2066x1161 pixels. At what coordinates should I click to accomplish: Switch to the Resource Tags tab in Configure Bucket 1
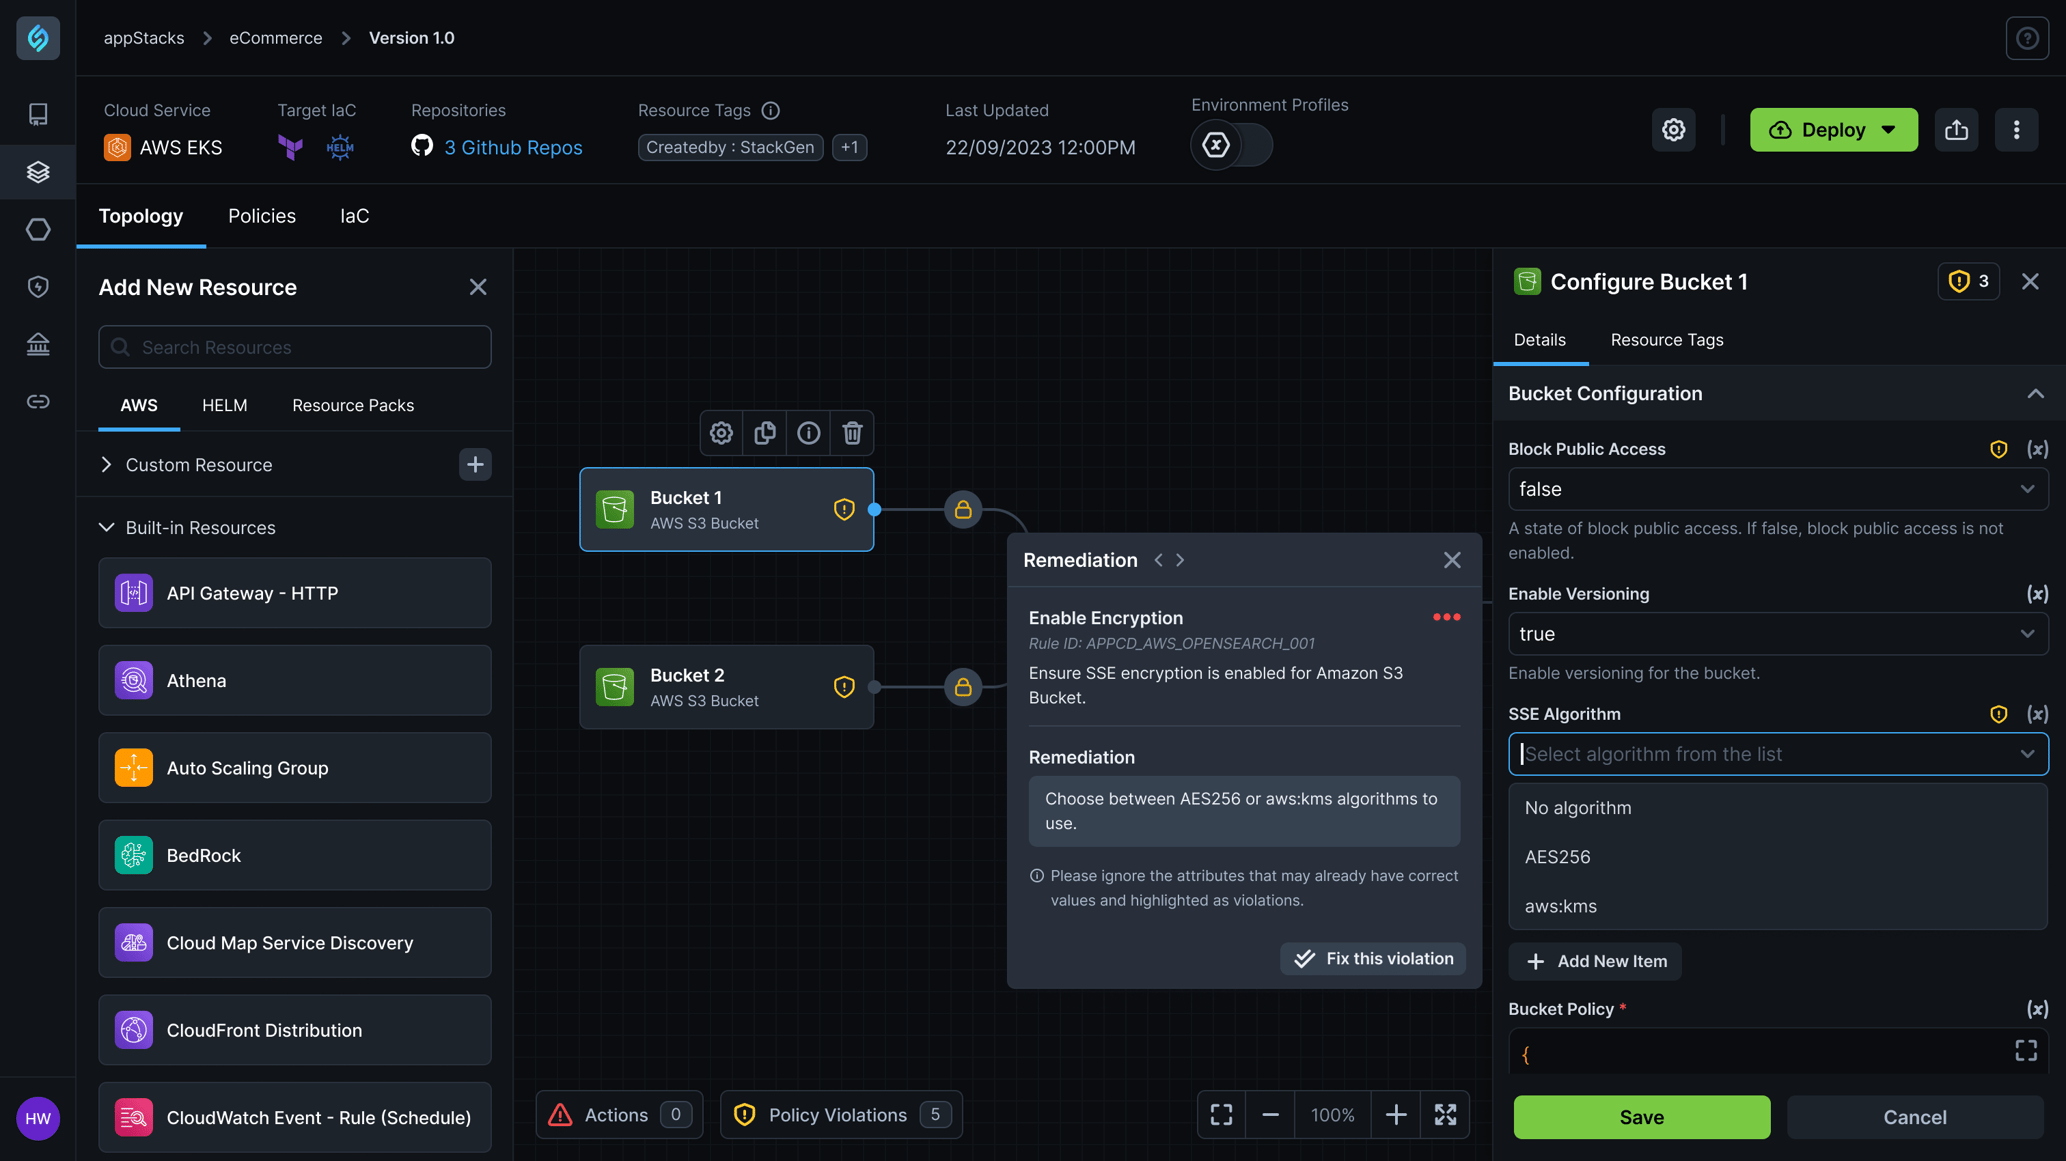1666,339
